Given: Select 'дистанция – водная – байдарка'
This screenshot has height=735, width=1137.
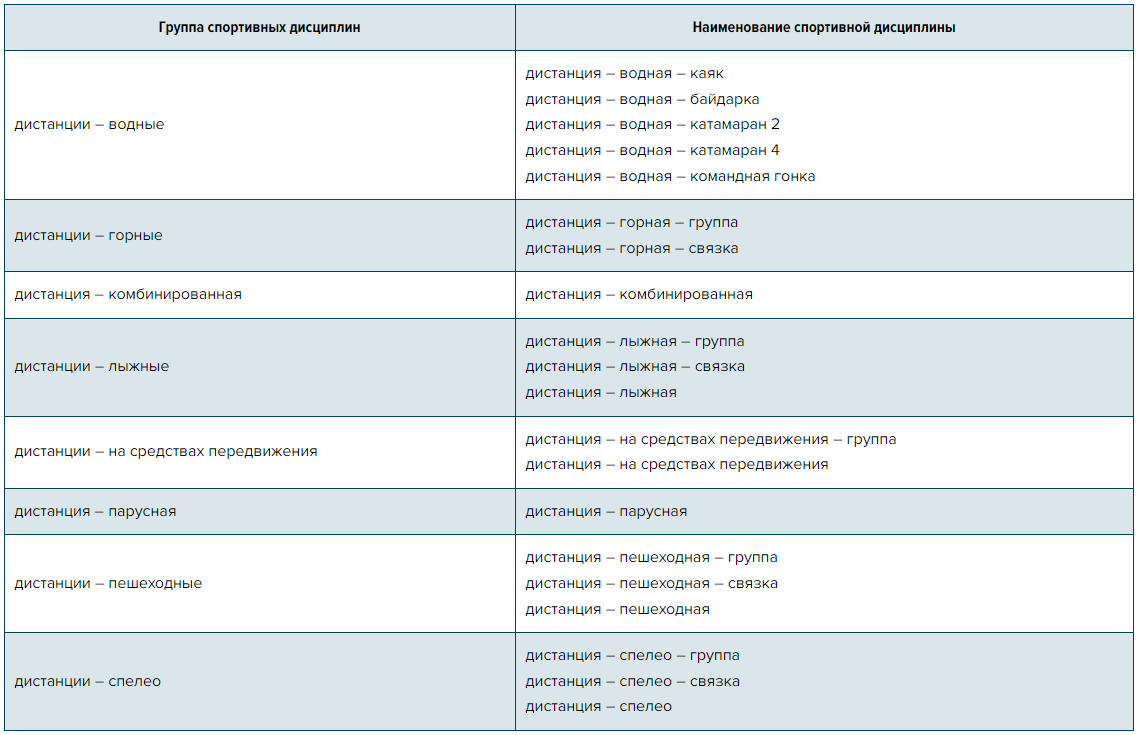Looking at the screenshot, I should 642,99.
